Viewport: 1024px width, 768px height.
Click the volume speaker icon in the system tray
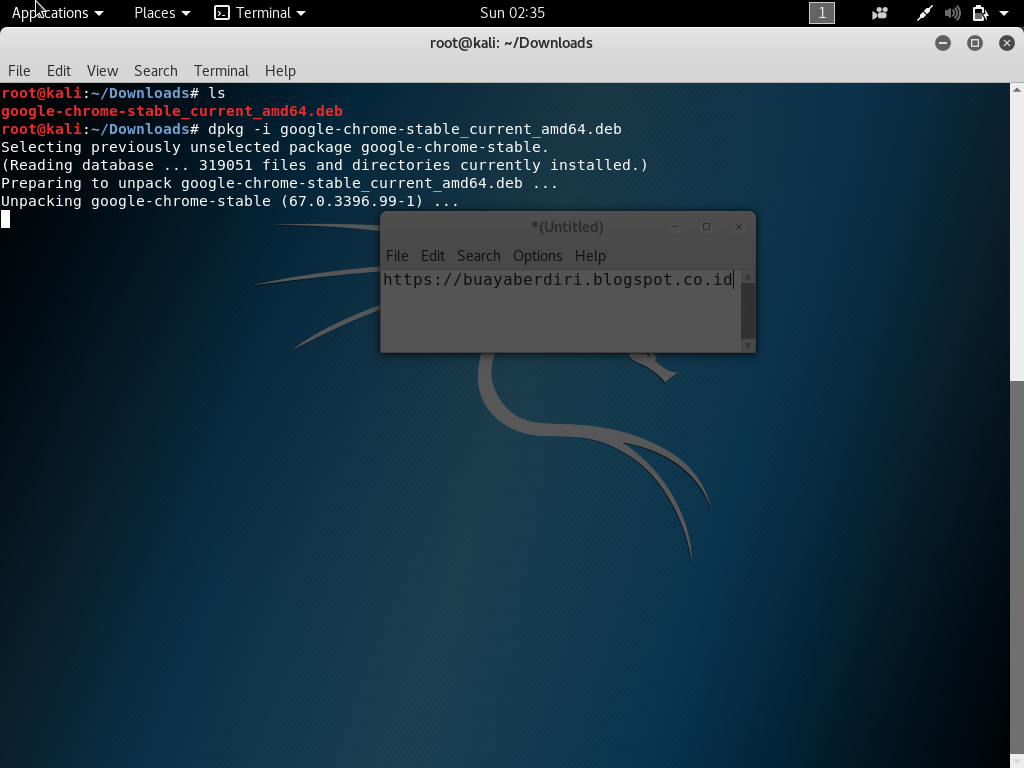(x=951, y=13)
